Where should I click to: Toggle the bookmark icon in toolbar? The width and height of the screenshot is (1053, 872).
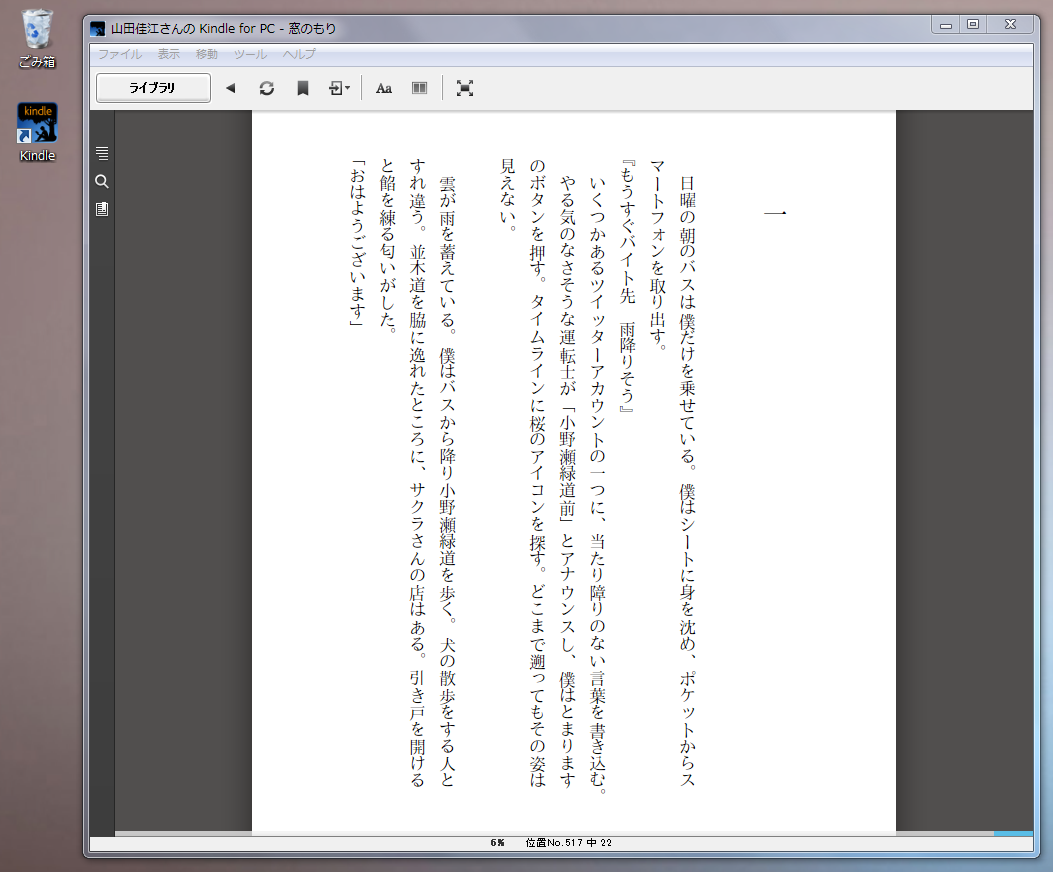coord(303,88)
